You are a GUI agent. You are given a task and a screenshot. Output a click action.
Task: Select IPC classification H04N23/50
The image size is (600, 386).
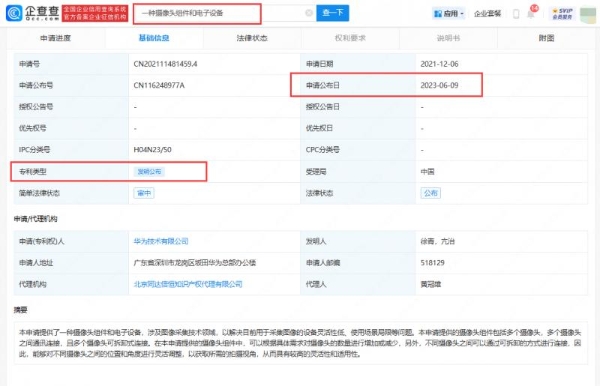(152, 150)
